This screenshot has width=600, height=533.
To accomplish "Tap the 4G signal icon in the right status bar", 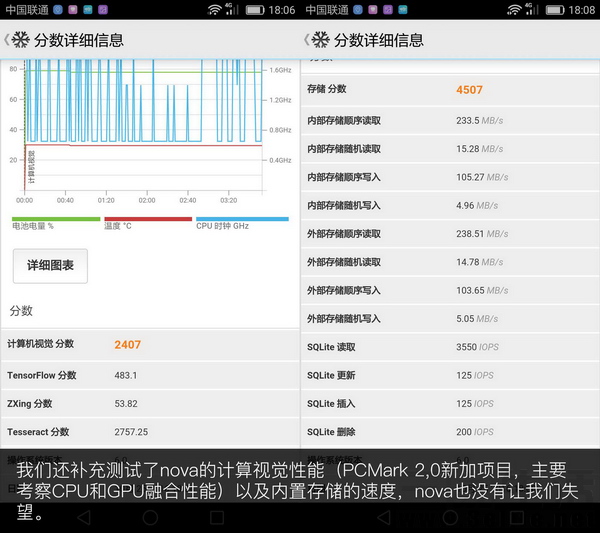I will pos(532,9).
